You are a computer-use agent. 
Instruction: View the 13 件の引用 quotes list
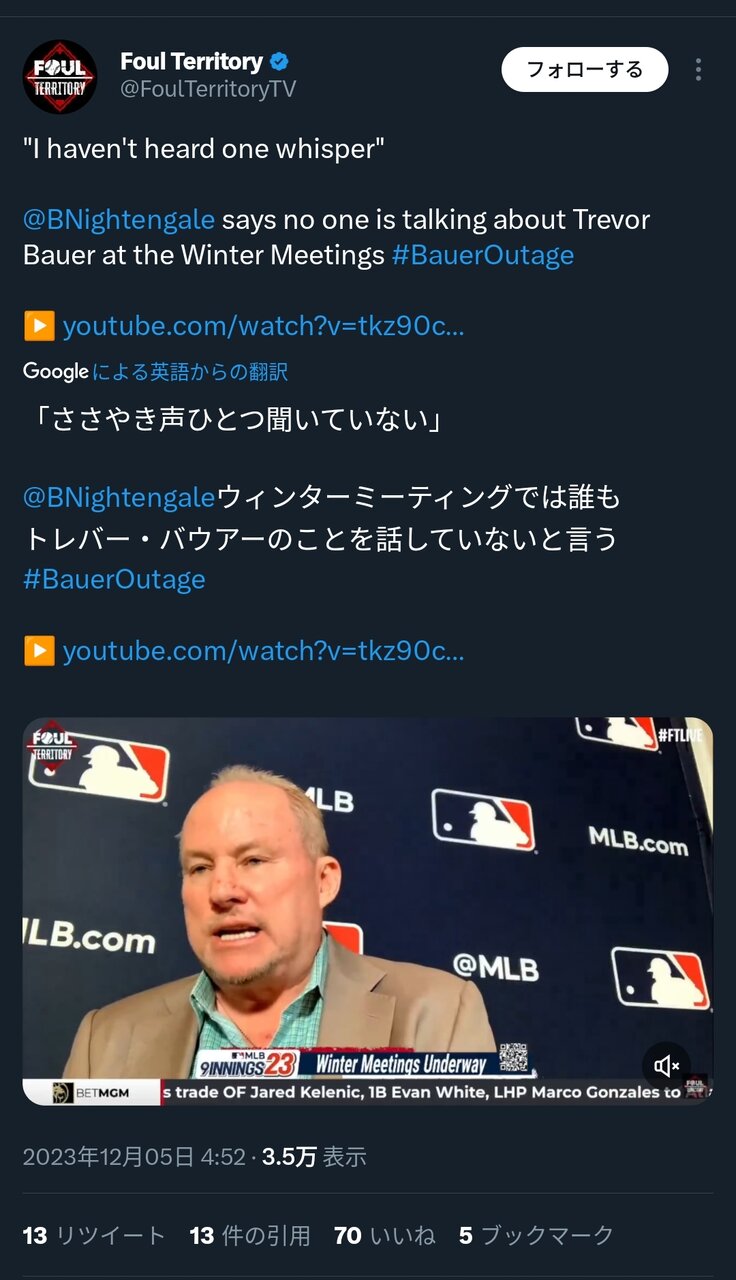tap(250, 1236)
